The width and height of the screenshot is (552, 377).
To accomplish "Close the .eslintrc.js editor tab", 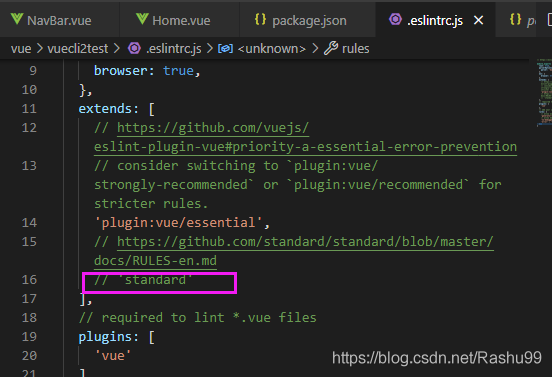I will pyautogui.click(x=478, y=20).
